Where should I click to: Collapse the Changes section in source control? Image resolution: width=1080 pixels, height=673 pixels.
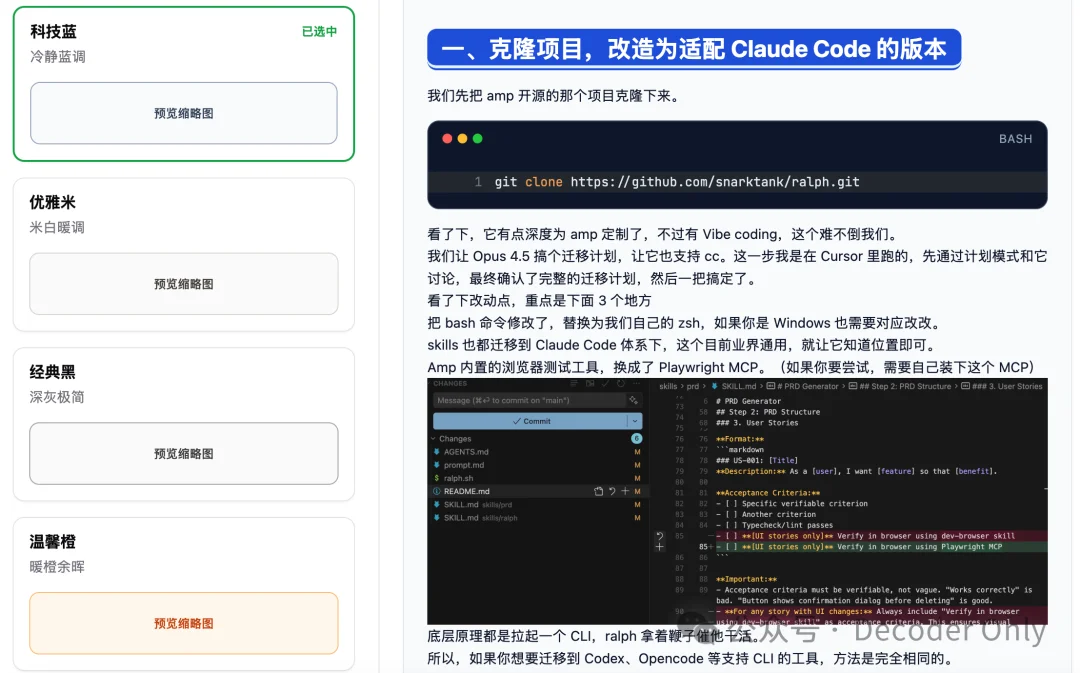click(432, 439)
